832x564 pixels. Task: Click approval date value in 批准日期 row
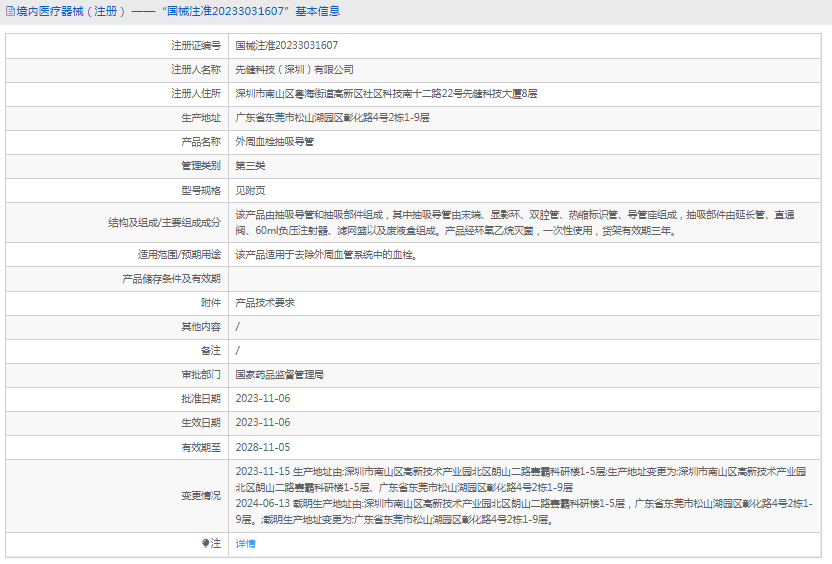pyautogui.click(x=263, y=398)
